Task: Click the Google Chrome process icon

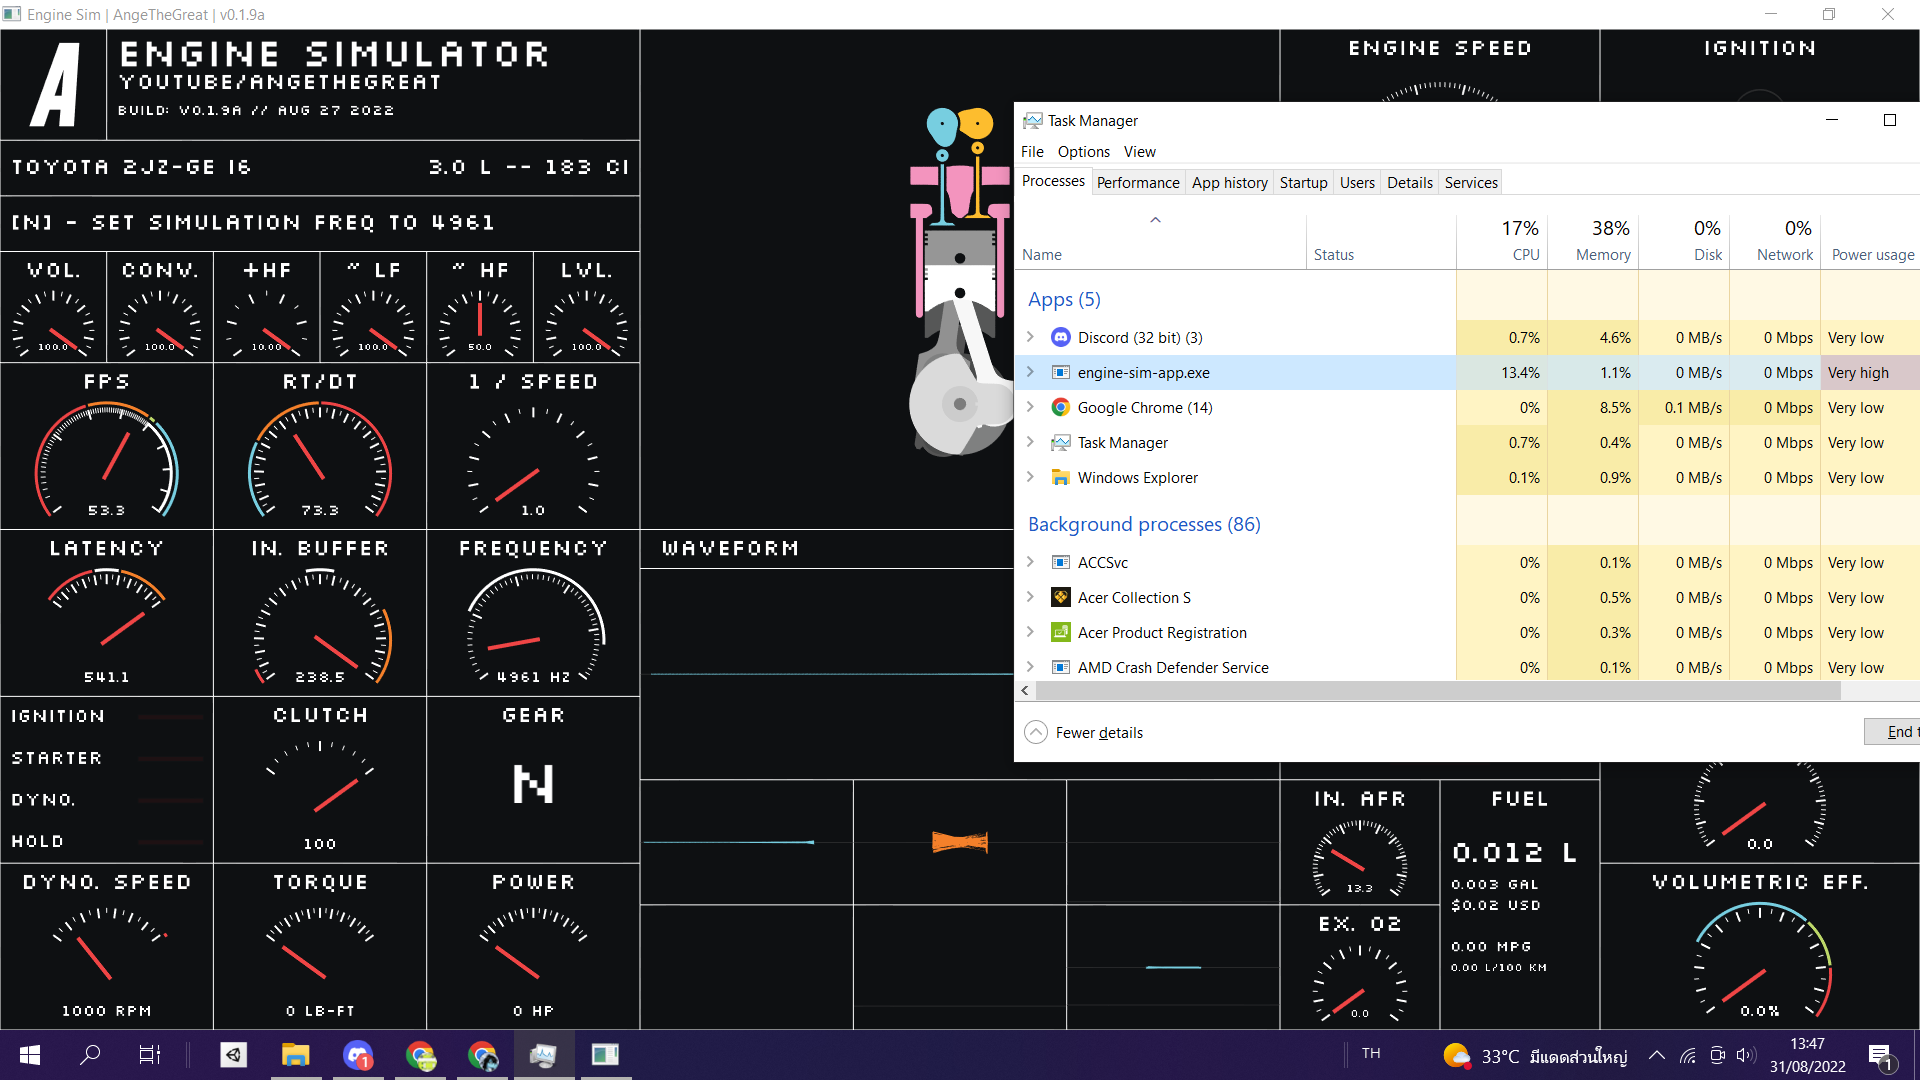Action: point(1060,408)
